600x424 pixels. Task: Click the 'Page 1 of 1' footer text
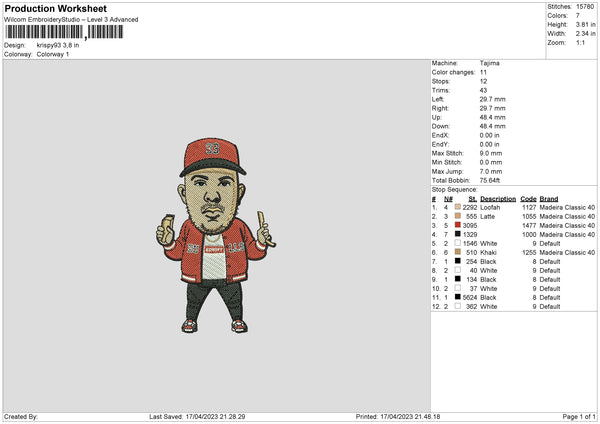click(579, 416)
